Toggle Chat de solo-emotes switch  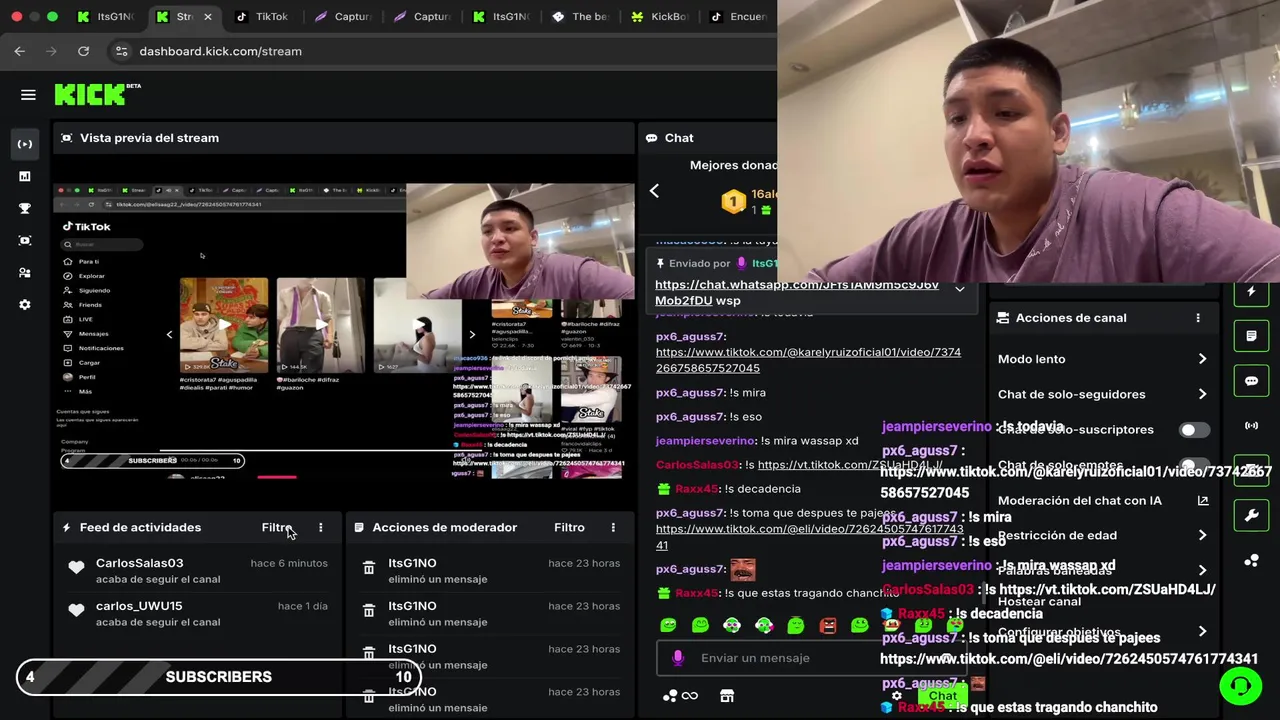[1194, 466]
